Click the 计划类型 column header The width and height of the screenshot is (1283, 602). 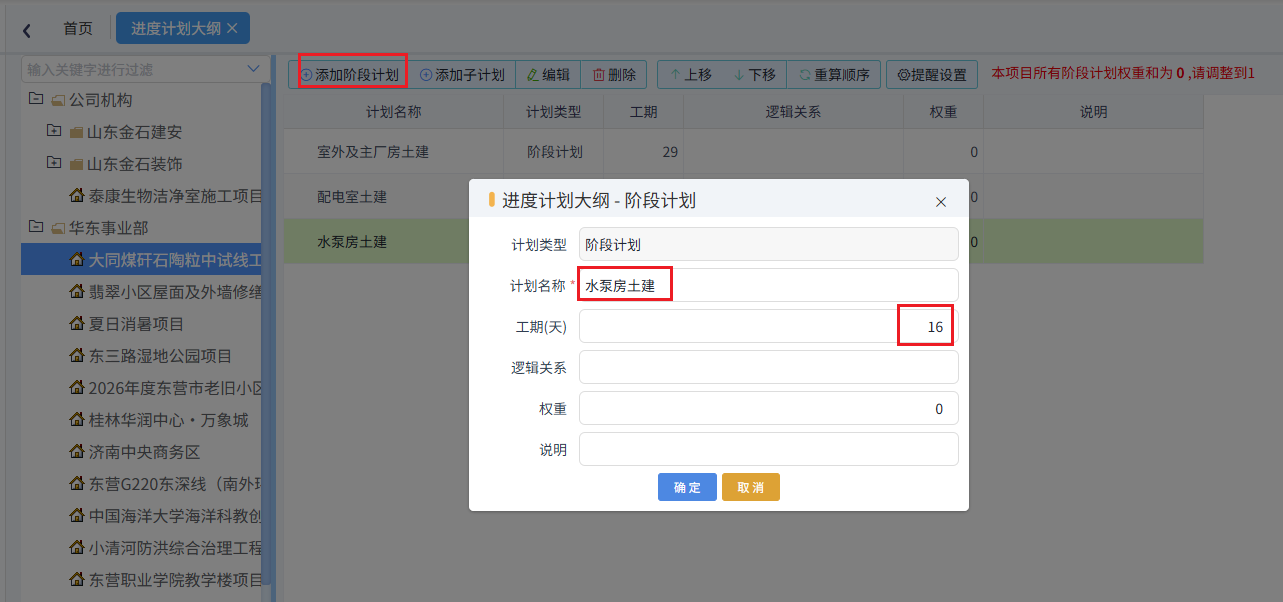(x=554, y=112)
